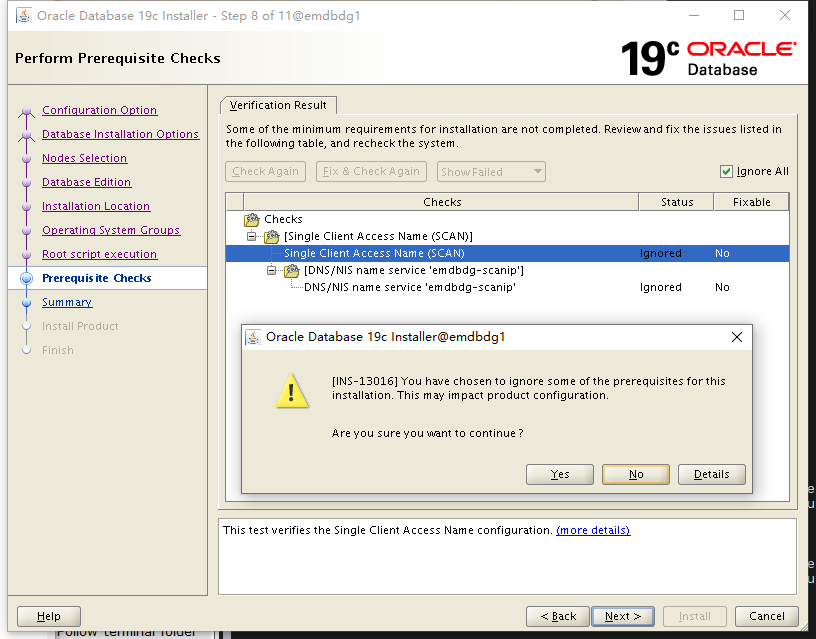Toggle the Ignore All checkbox
Screen dimensions: 816x639
pos(726,171)
